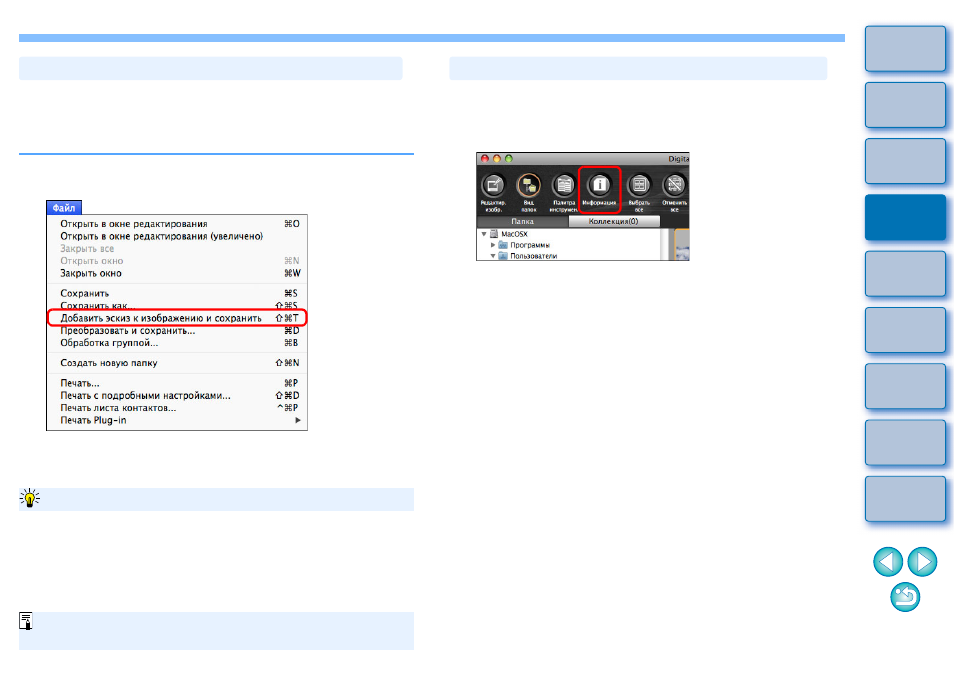Select Печать листа контактов...
The image size is (954, 674).
pyautogui.click(x=177, y=408)
